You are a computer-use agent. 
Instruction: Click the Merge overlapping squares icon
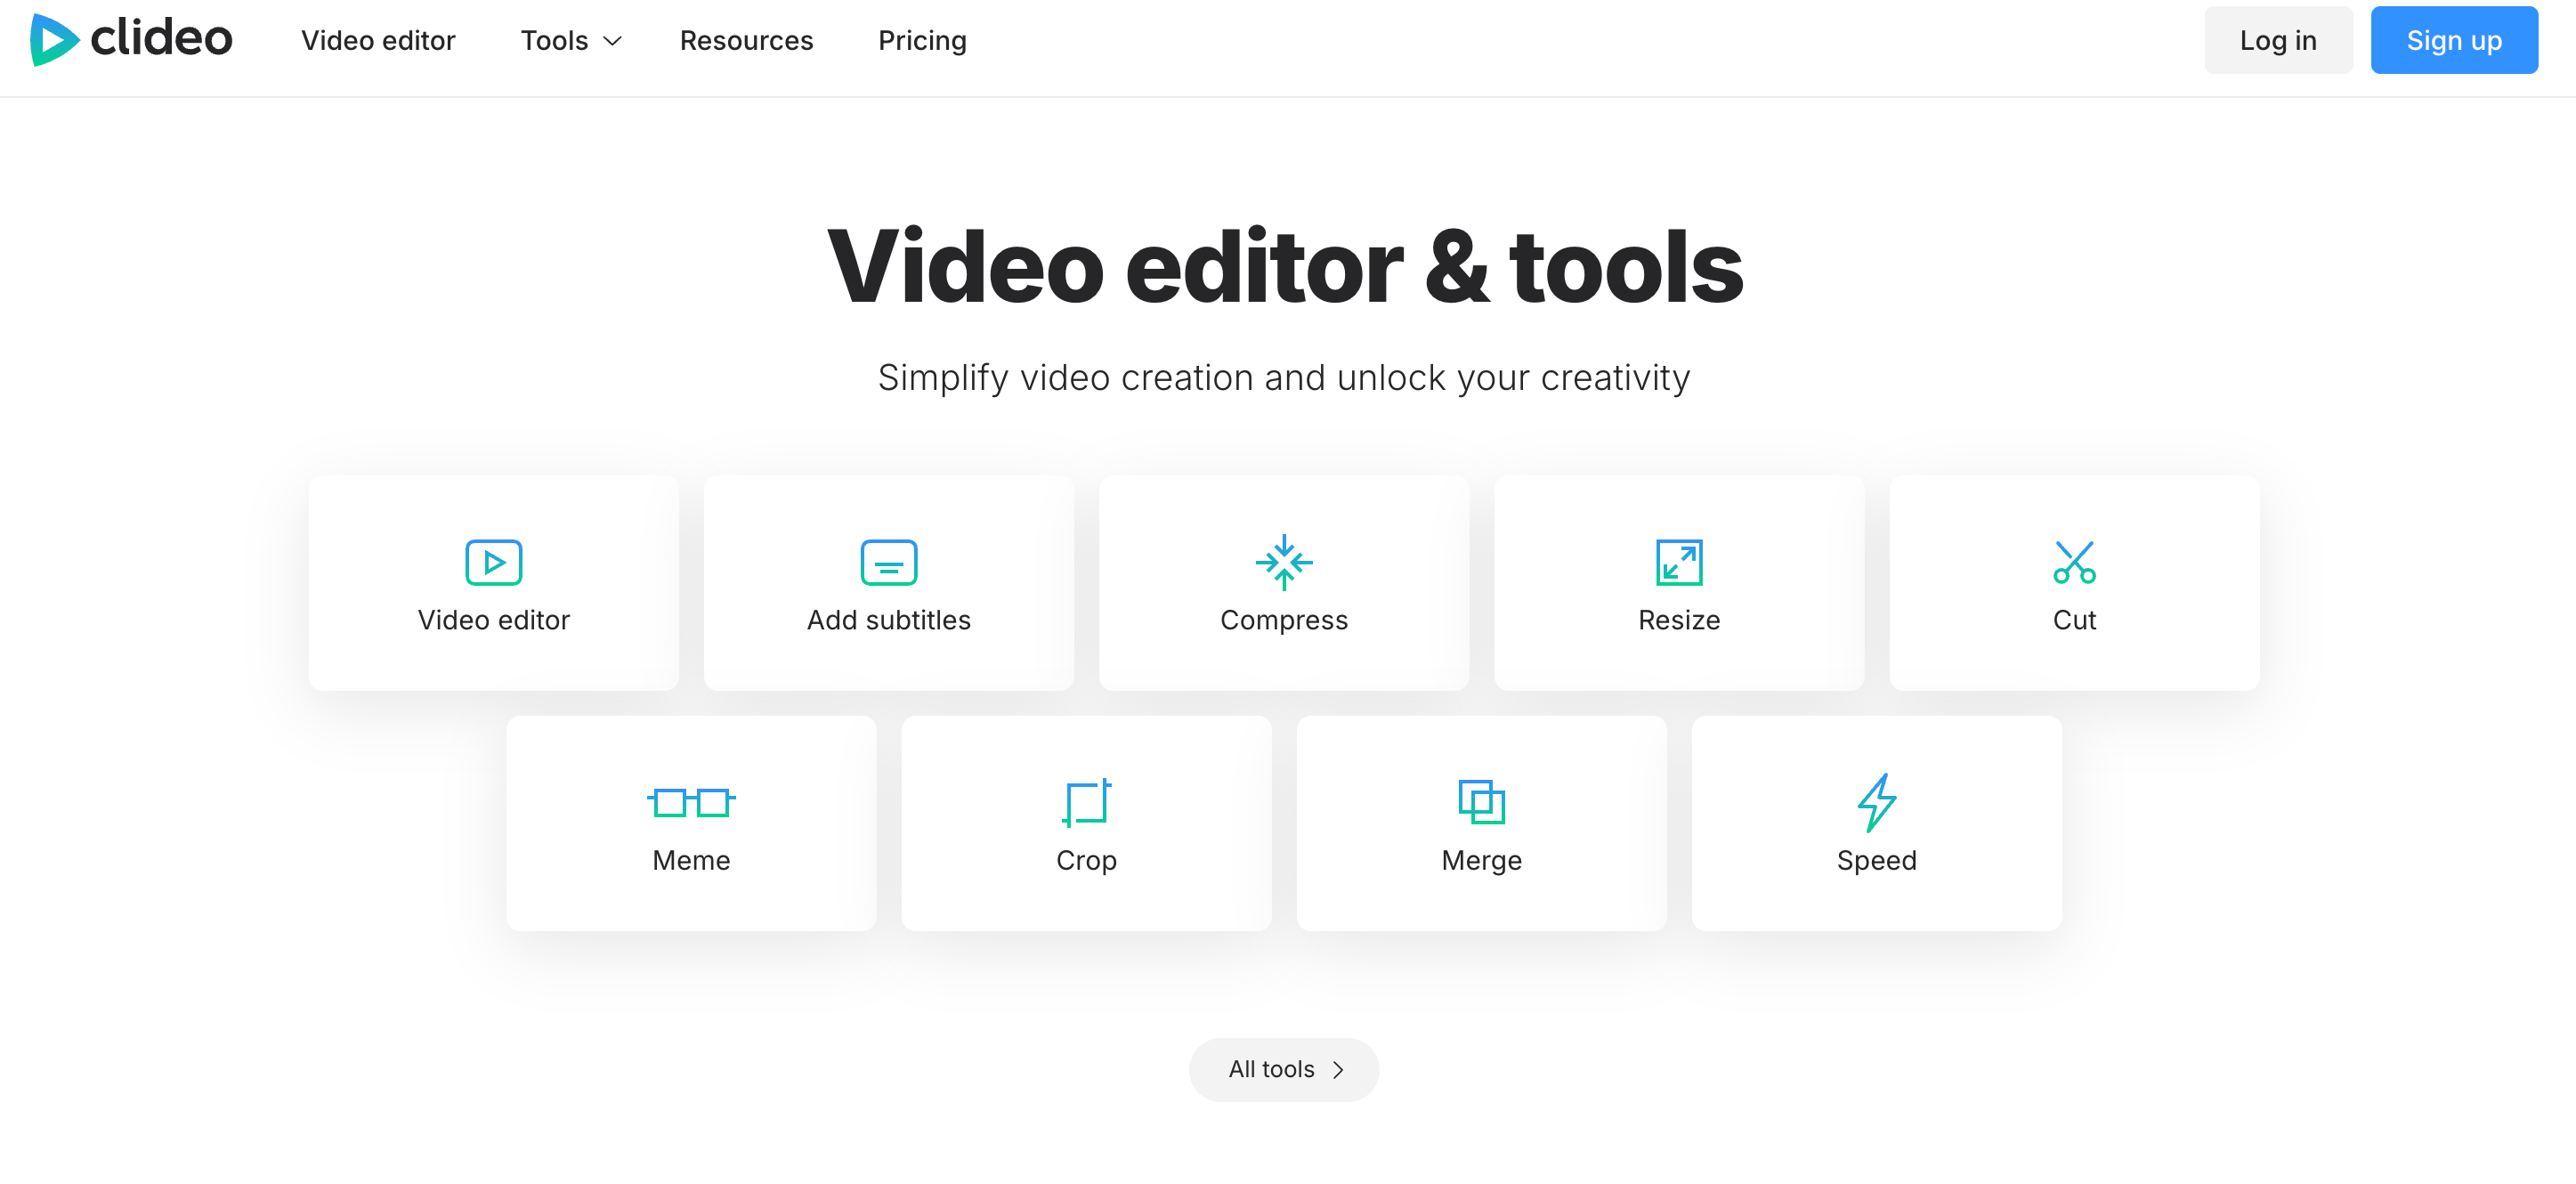tap(1481, 802)
